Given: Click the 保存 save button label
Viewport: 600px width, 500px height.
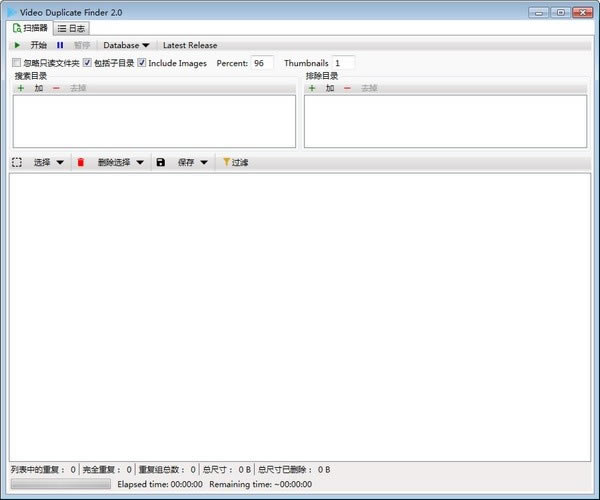Looking at the screenshot, I should (186, 162).
